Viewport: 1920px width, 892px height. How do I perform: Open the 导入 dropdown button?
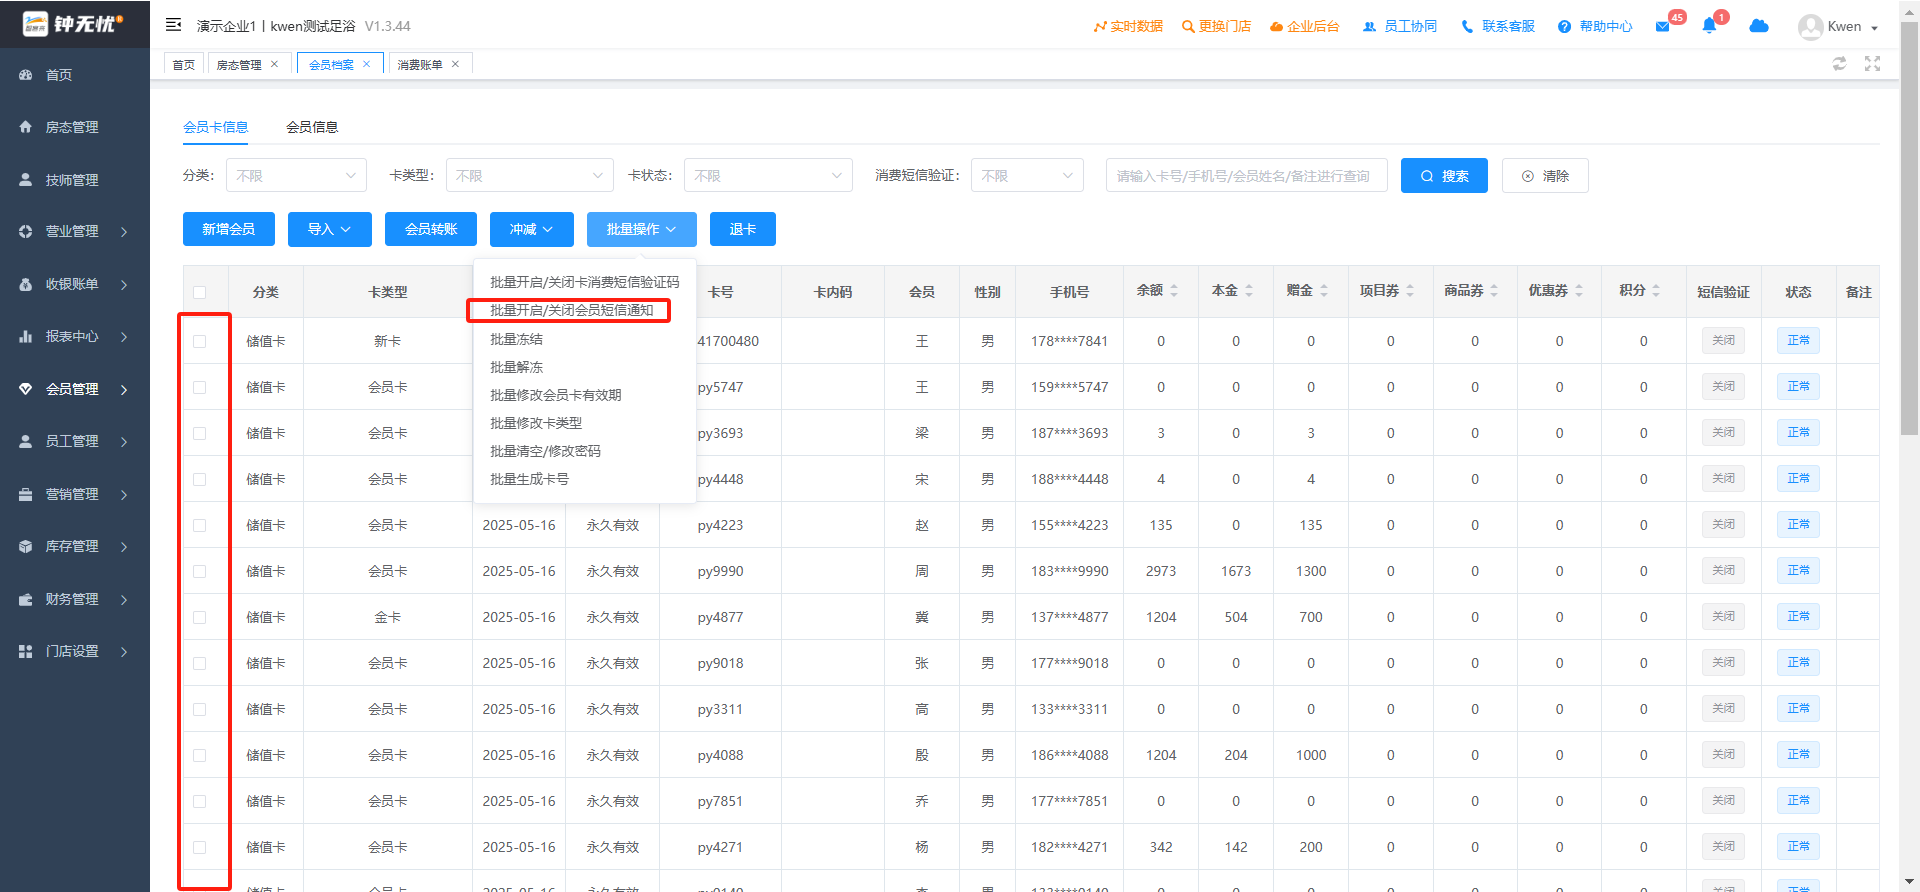coord(330,229)
